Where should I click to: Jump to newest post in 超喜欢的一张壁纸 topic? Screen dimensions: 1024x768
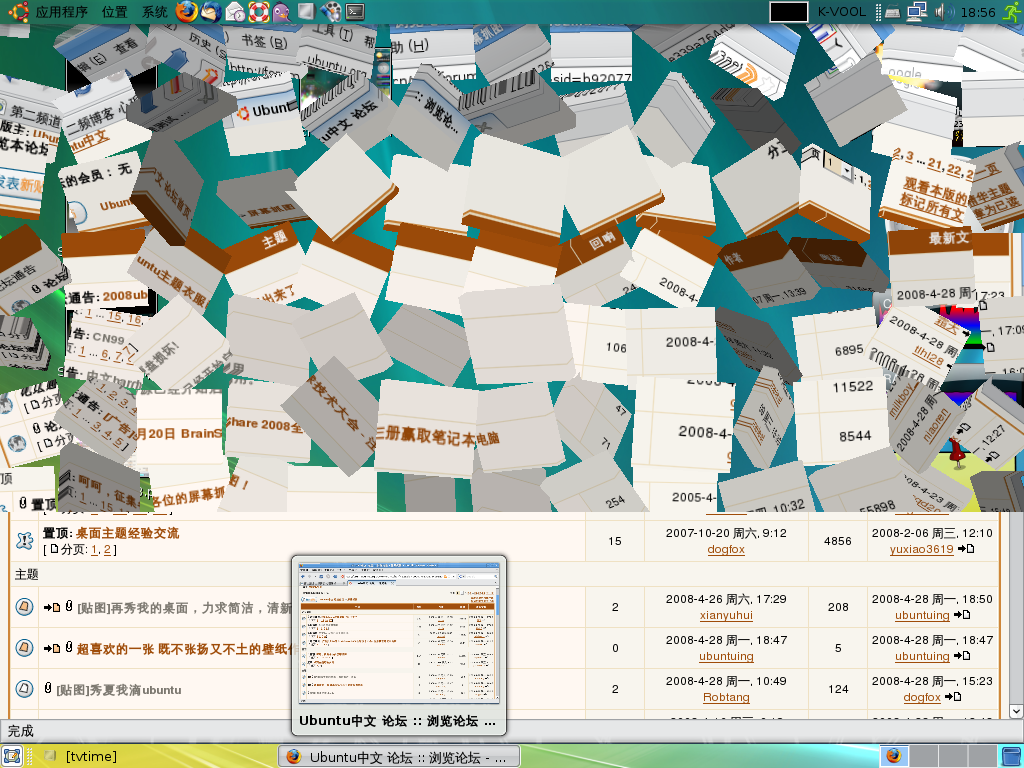click(52, 648)
